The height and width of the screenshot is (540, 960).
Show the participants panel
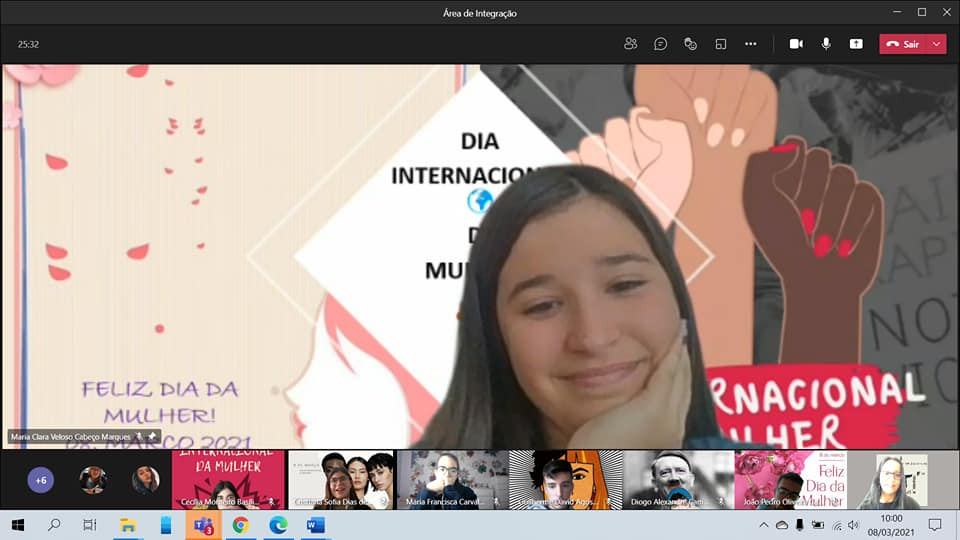tap(630, 44)
